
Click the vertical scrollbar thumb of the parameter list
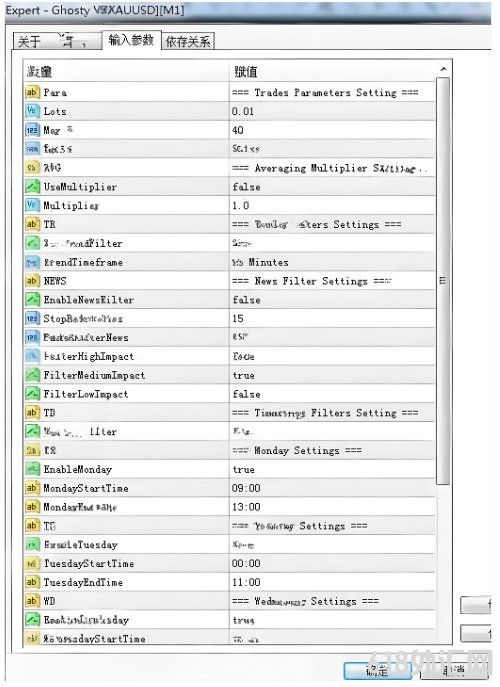[x=443, y=280]
